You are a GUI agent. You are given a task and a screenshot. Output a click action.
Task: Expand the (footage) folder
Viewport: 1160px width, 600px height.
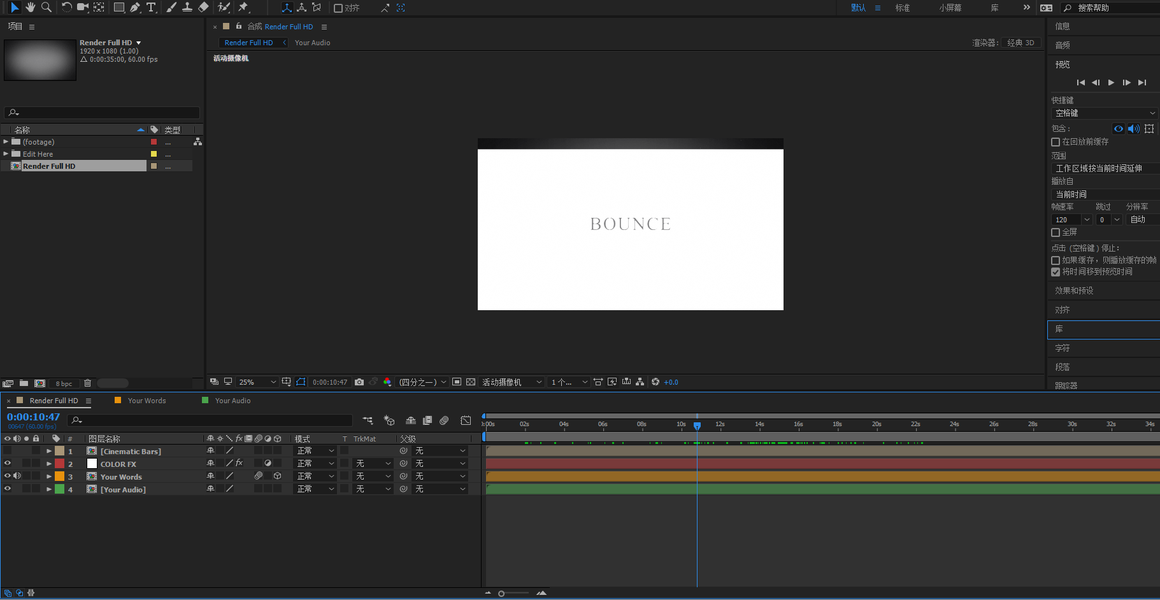6,141
